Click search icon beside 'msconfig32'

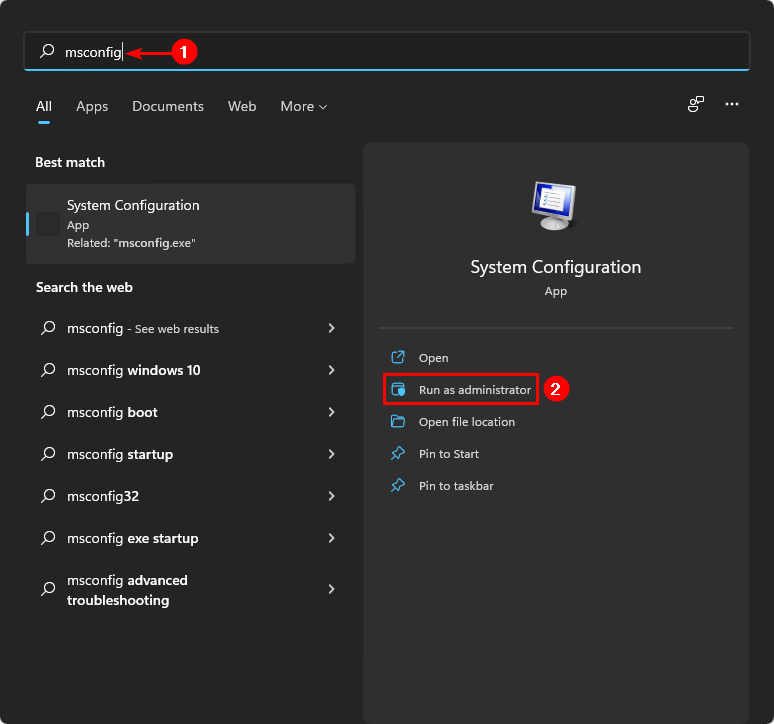point(48,495)
